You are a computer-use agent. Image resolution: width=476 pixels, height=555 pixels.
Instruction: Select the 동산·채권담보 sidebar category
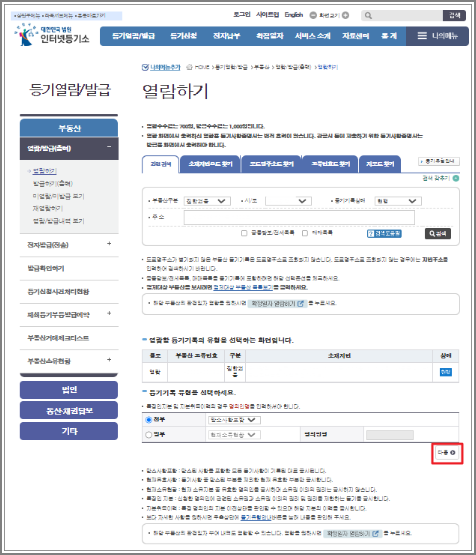pyautogui.click(x=69, y=411)
